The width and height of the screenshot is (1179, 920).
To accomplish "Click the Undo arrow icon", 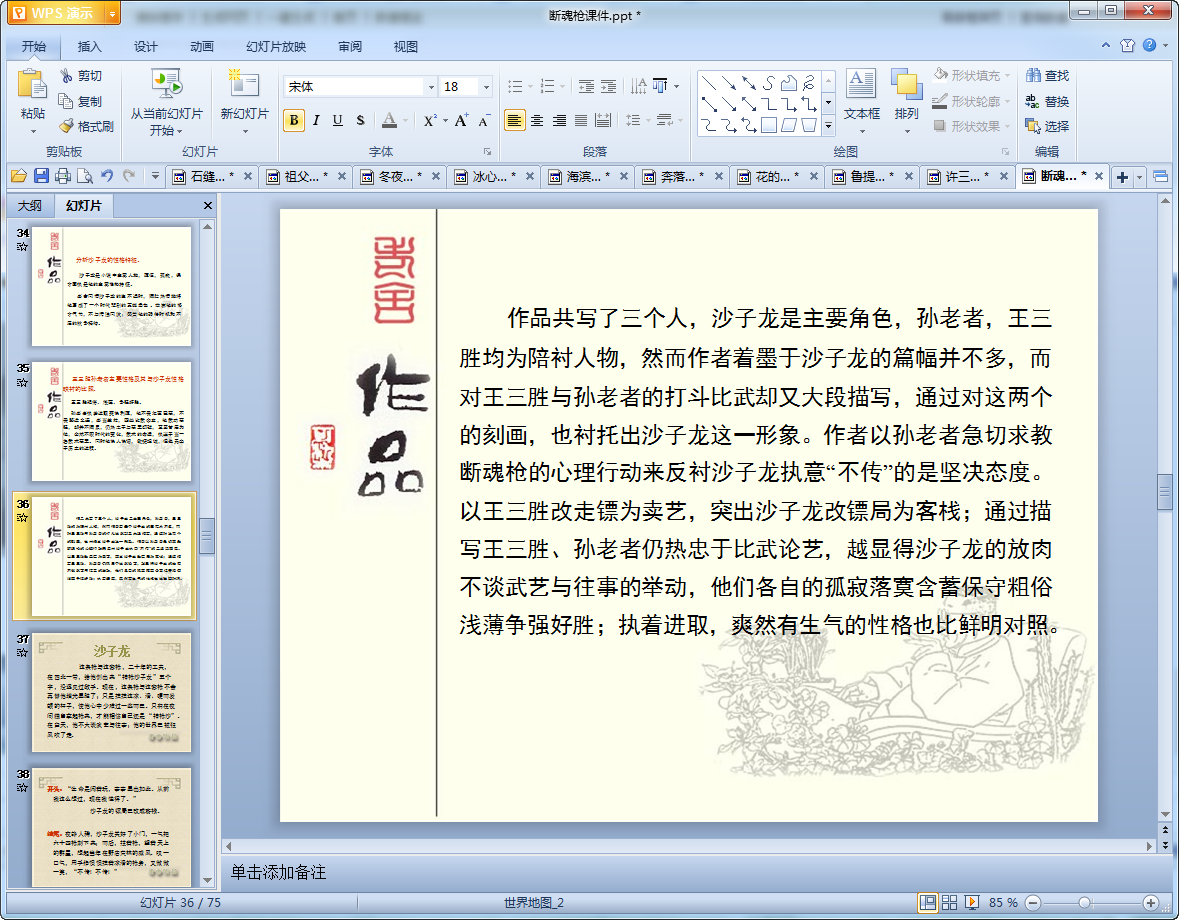I will click(107, 176).
